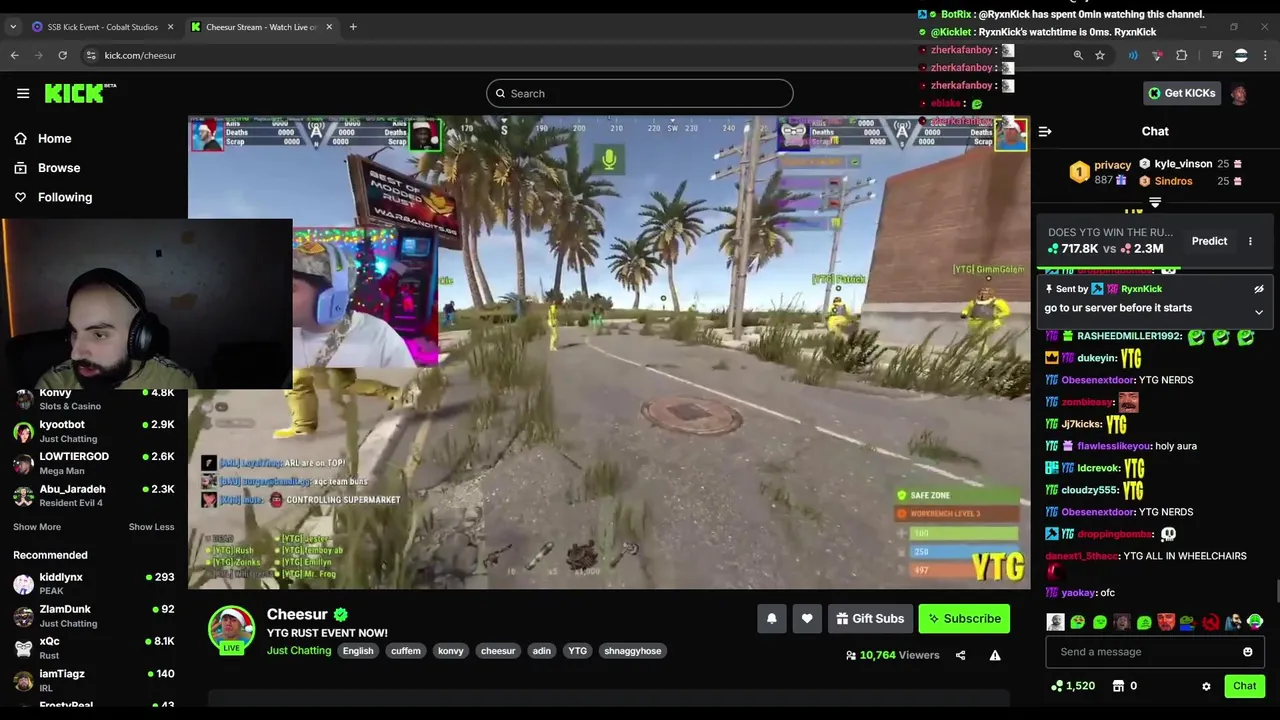Send message with green Chat button

tap(1244, 686)
